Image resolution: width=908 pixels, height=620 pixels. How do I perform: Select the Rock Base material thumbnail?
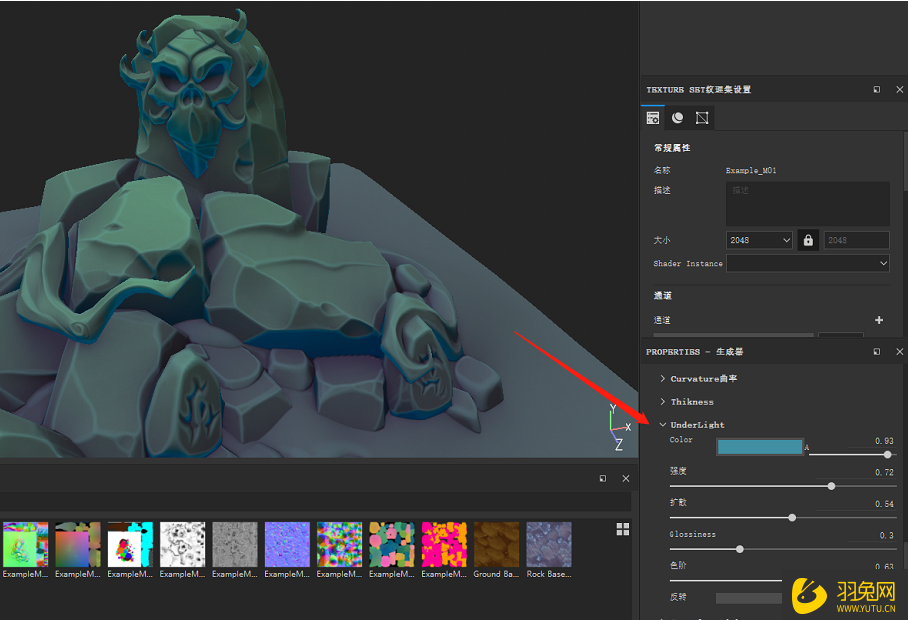[549, 545]
